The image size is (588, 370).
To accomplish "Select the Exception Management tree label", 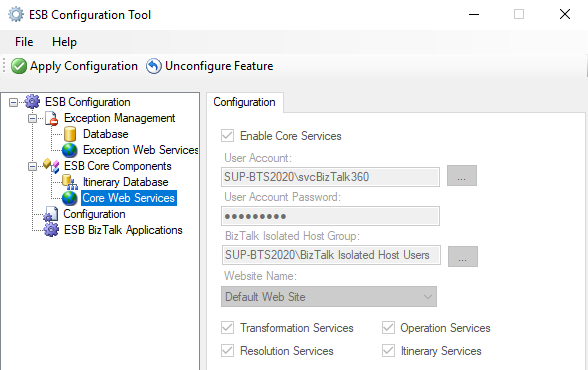I will [120, 118].
